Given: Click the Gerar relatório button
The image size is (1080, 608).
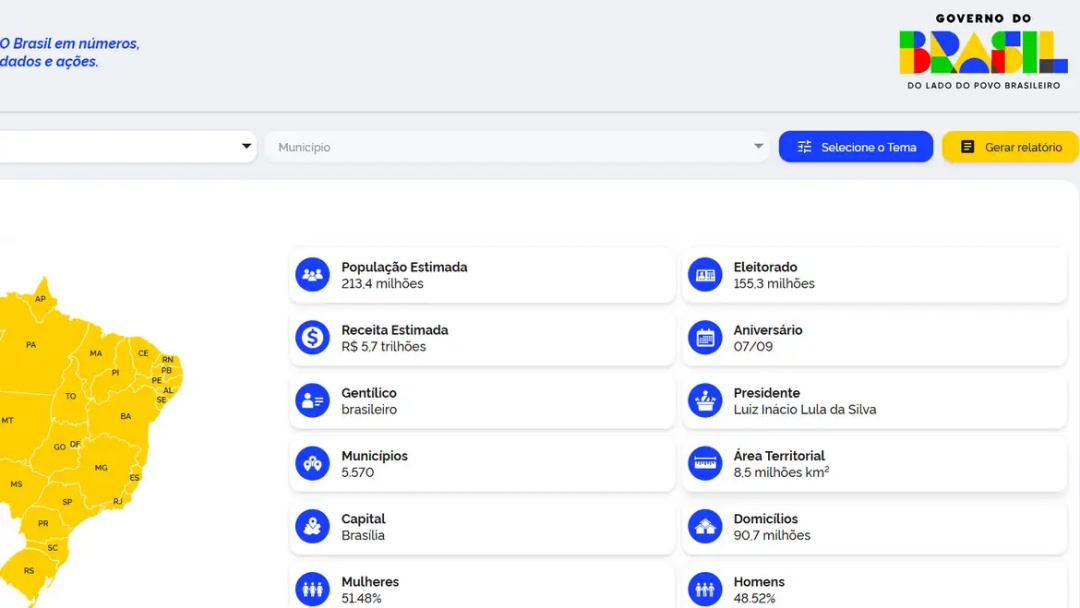Looking at the screenshot, I should 1012,146.
